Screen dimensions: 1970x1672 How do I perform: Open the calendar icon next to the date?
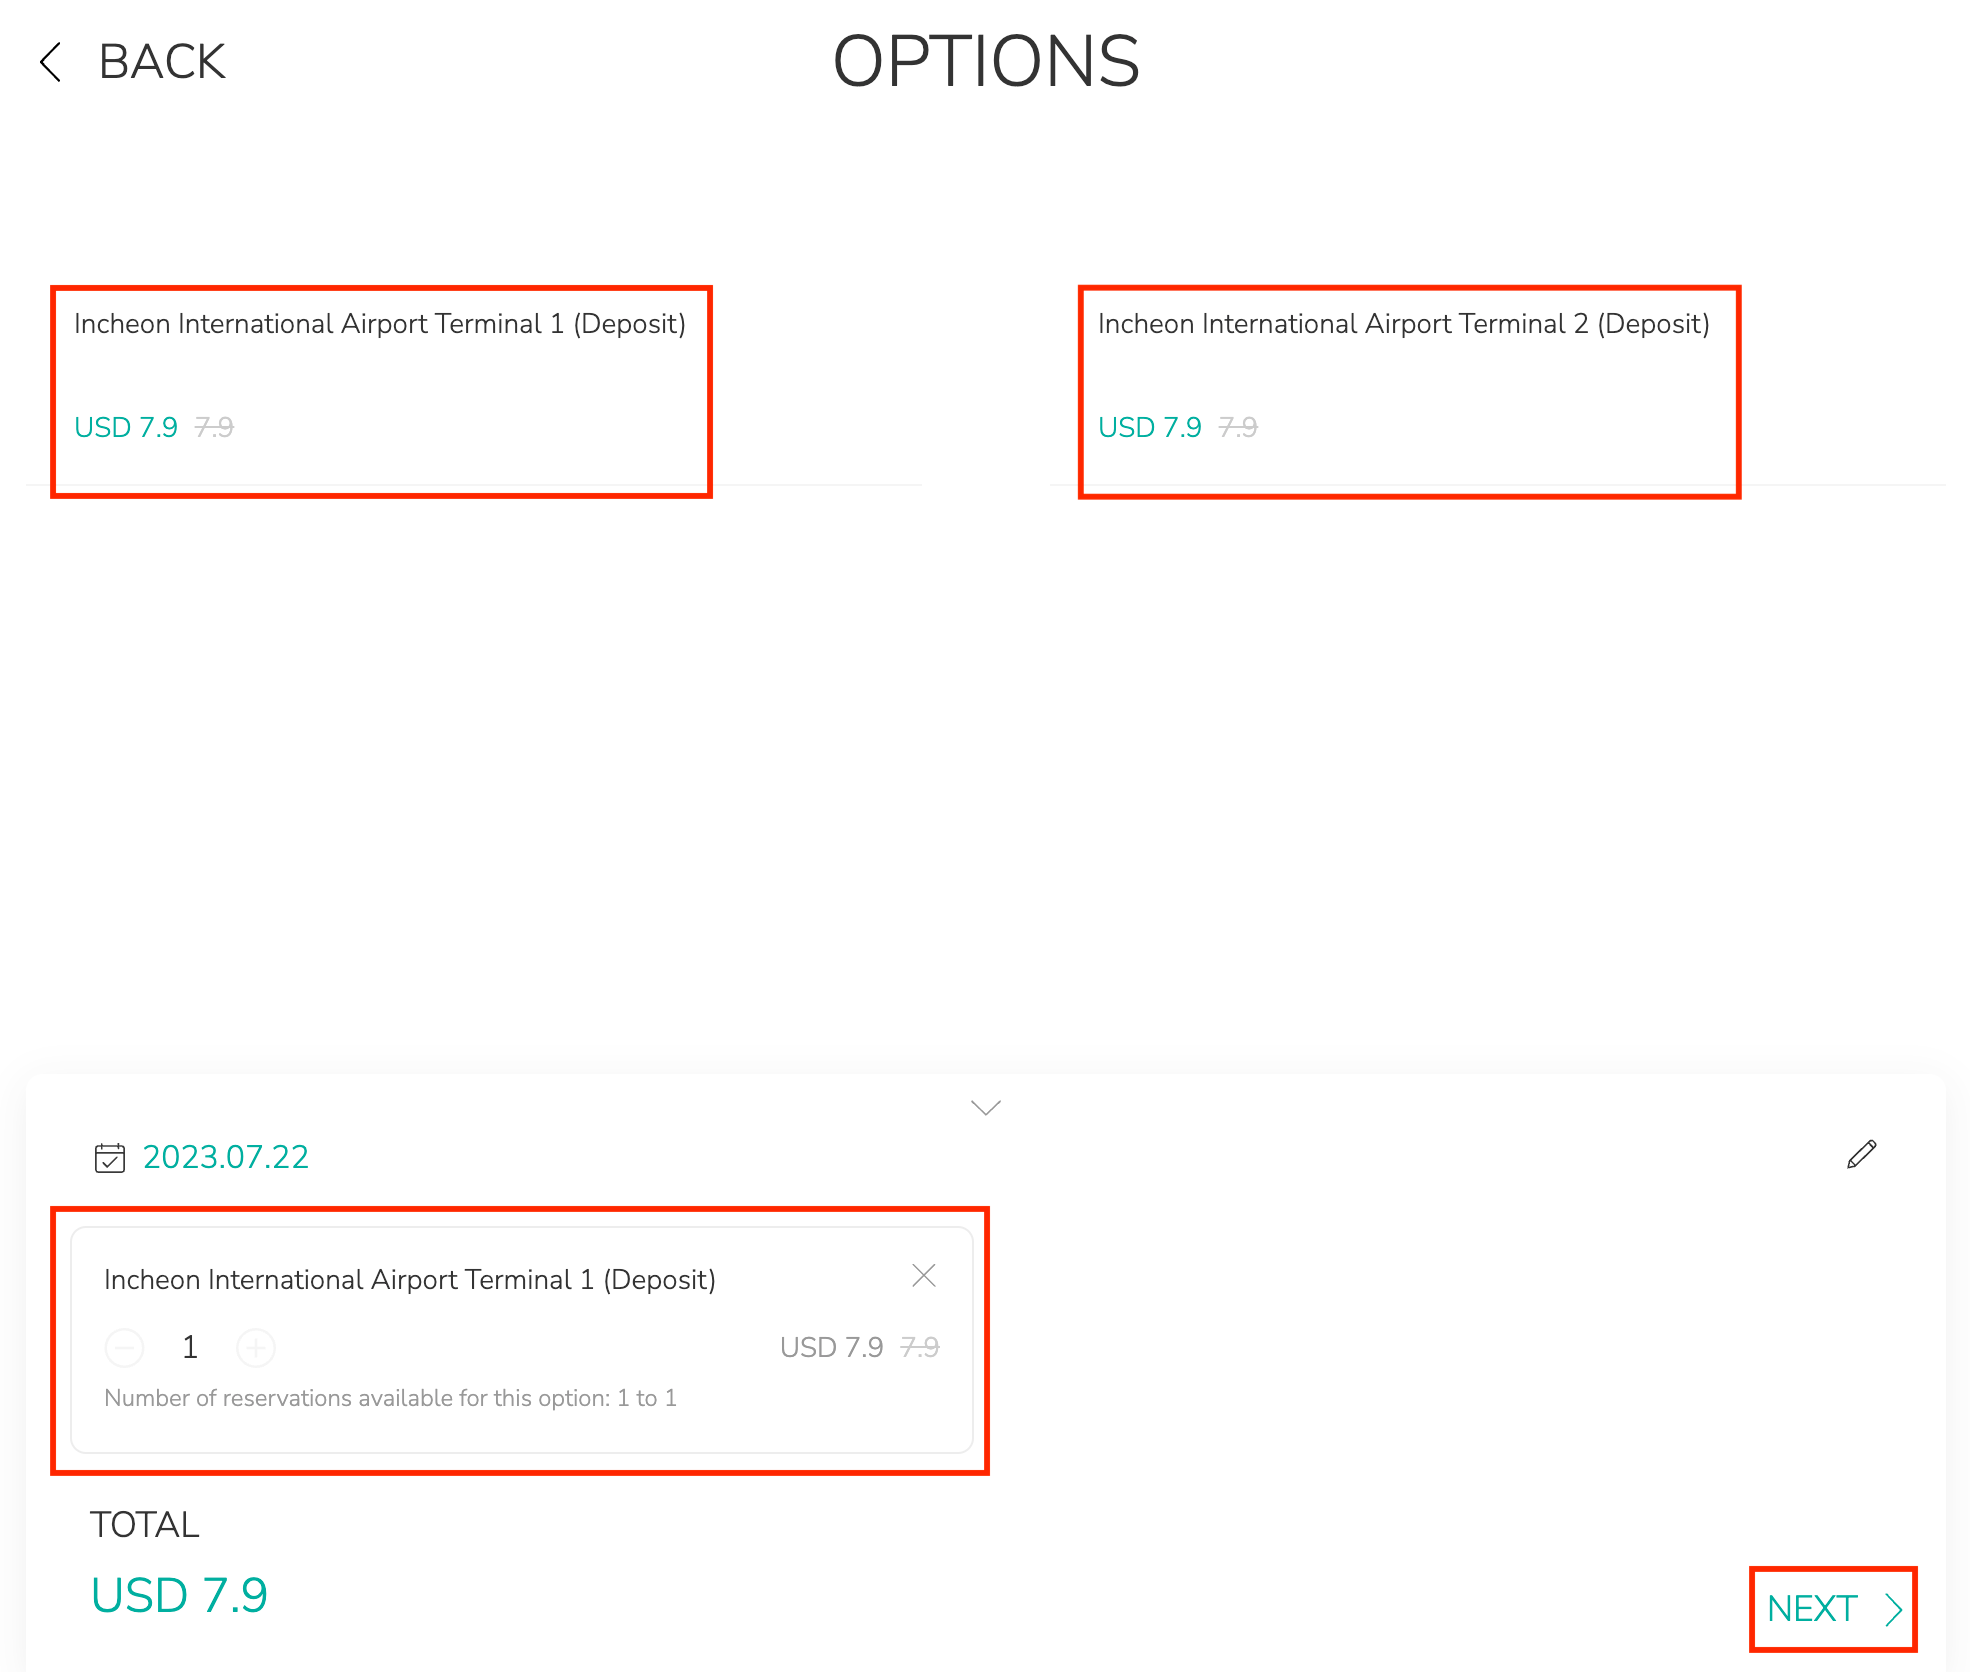pyautogui.click(x=110, y=1157)
